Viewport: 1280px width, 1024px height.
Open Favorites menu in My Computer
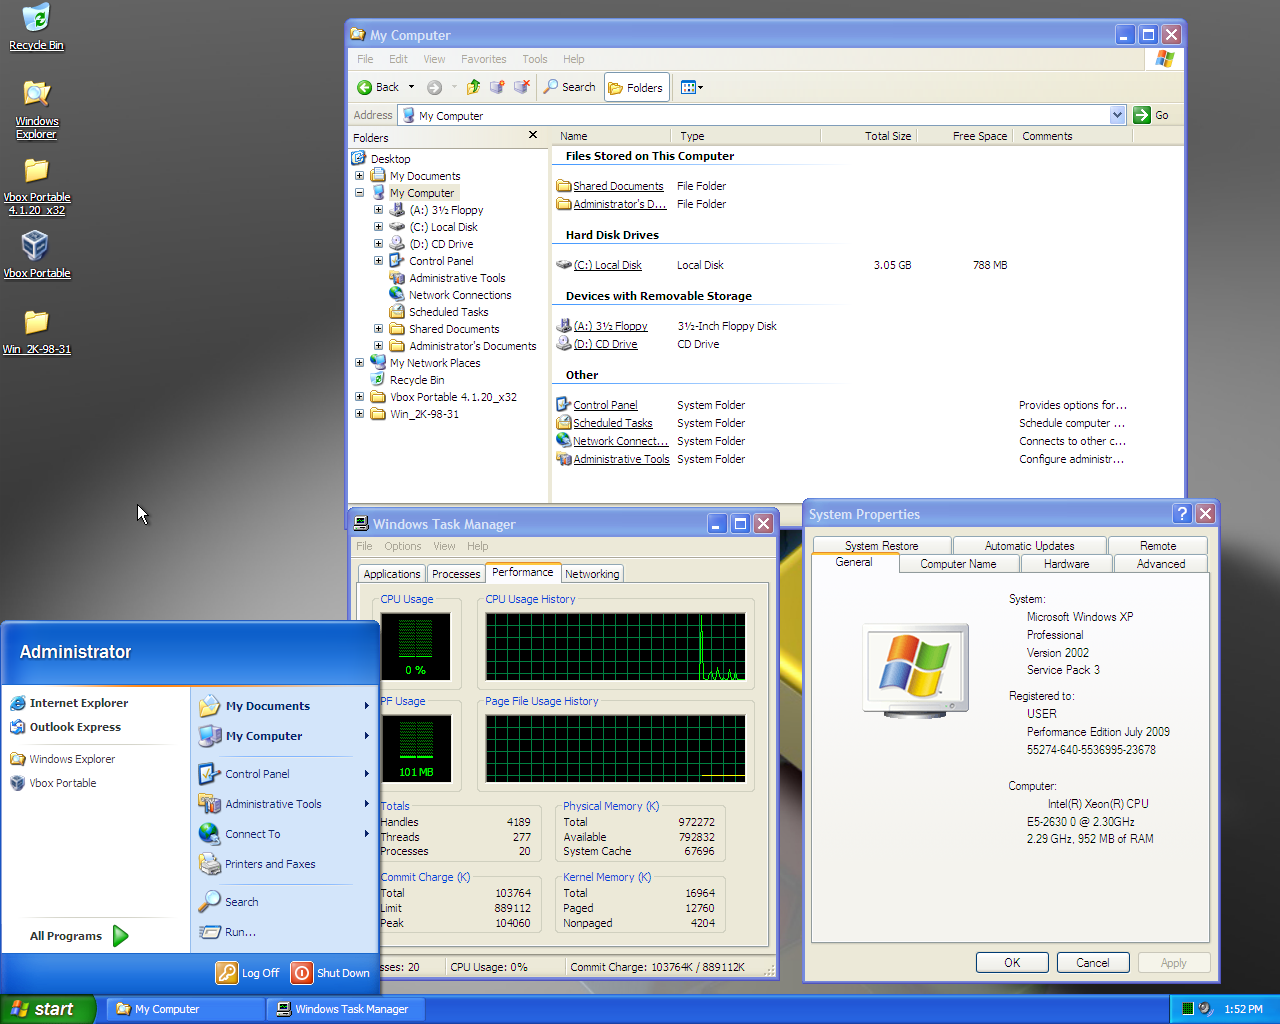483,59
